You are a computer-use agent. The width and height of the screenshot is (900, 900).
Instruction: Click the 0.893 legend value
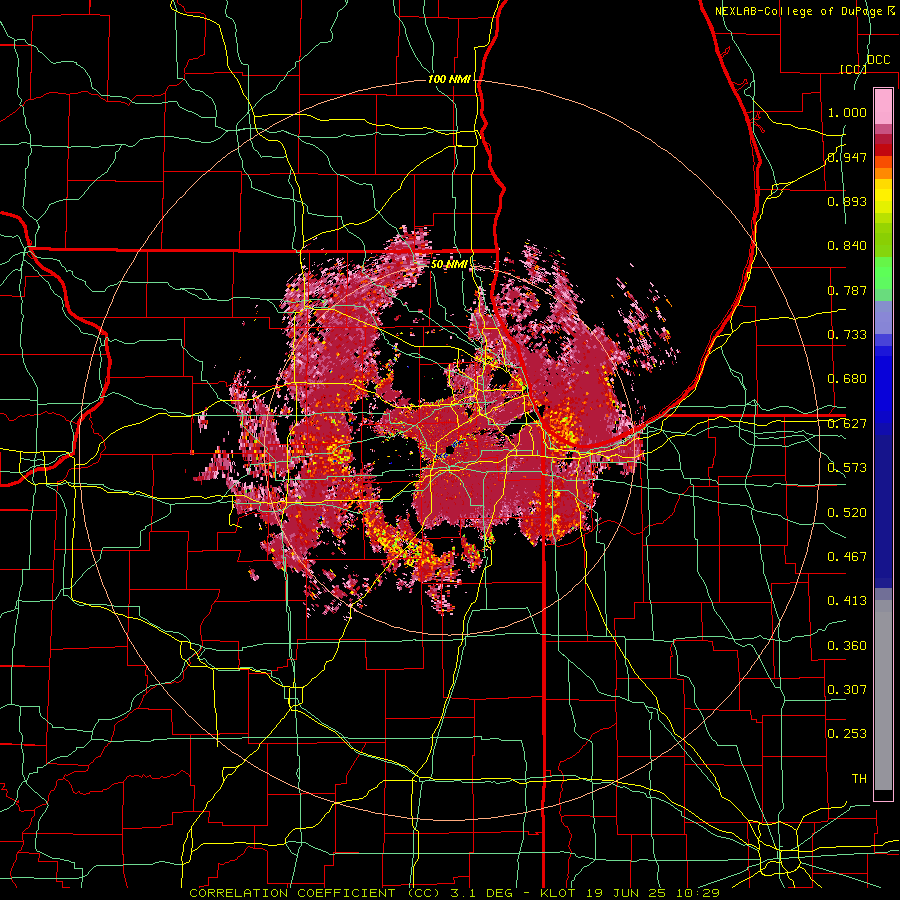(847, 201)
